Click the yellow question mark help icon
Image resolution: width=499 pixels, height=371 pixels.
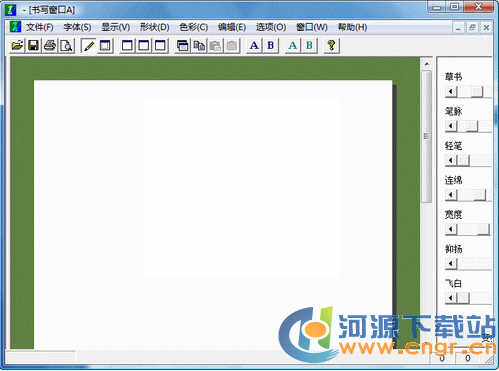coord(331,45)
